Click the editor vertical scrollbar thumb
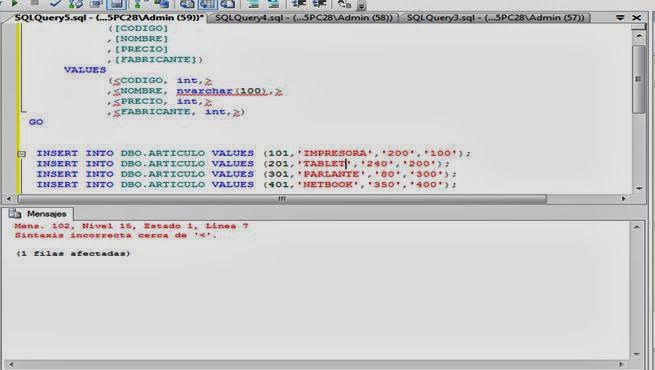 (x=639, y=79)
